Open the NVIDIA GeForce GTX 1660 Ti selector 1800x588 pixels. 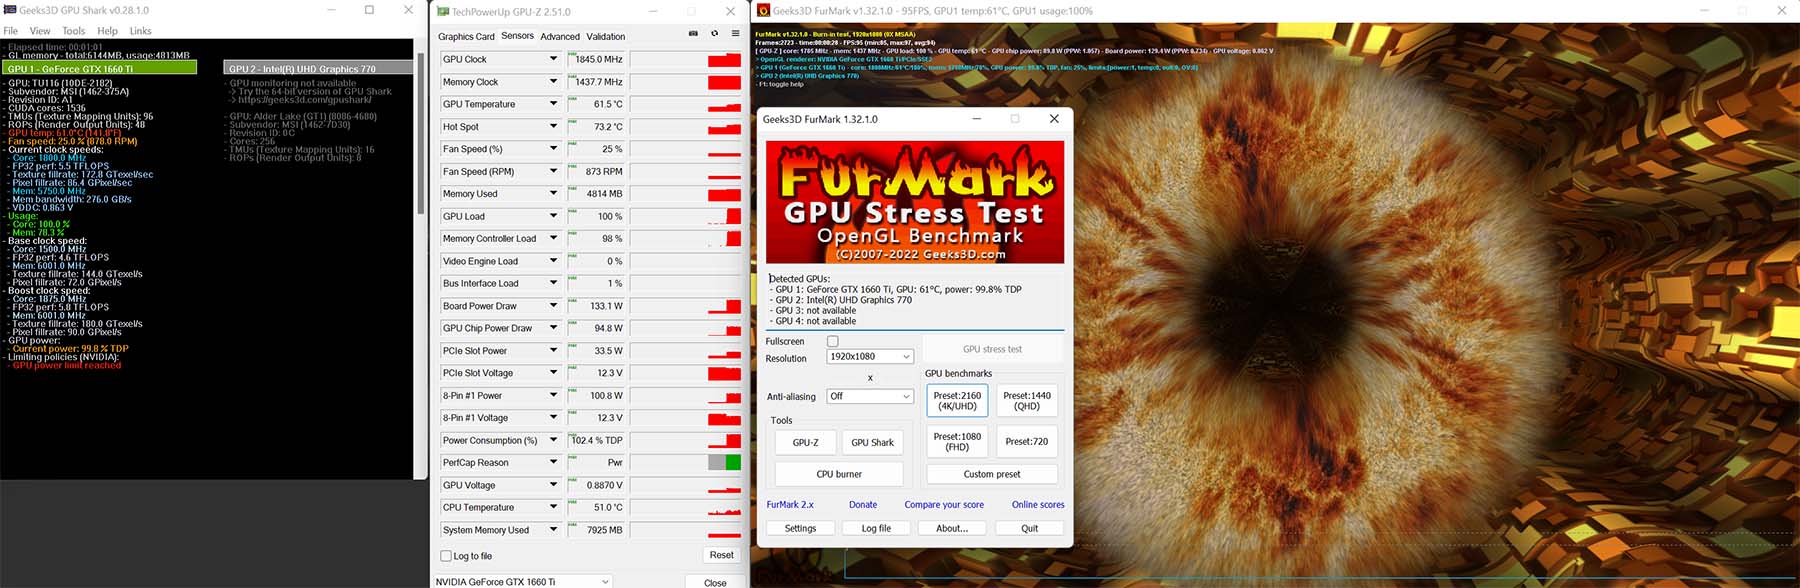tap(523, 582)
